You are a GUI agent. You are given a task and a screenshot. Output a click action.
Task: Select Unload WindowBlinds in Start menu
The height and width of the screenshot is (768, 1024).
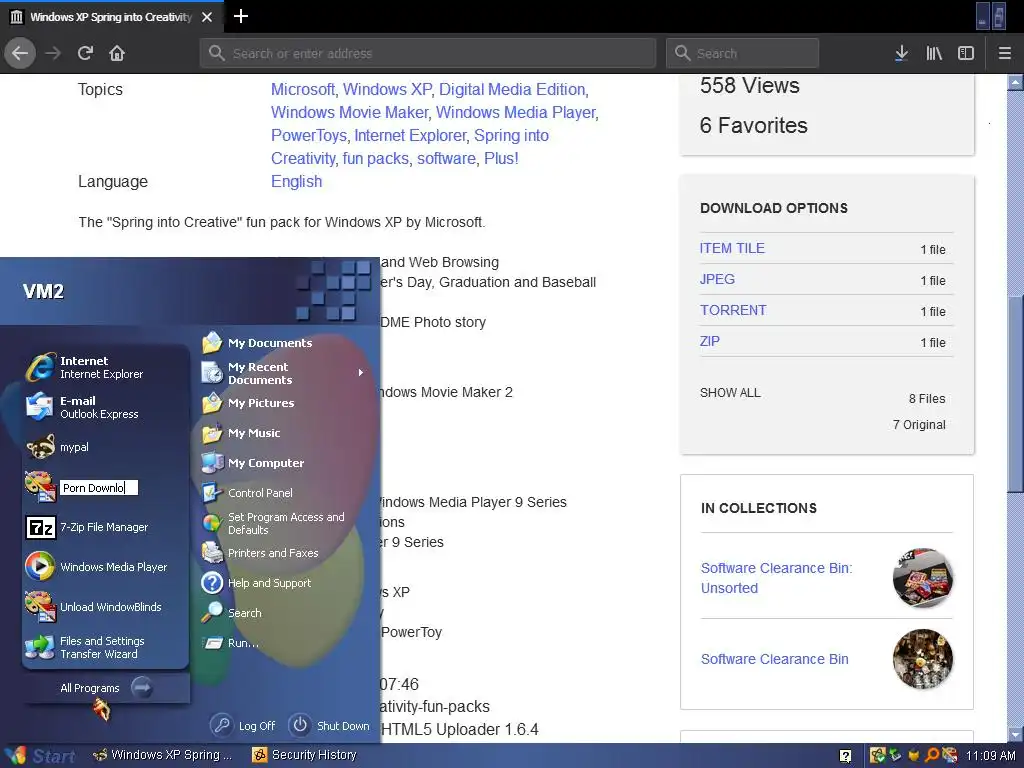pos(104,607)
